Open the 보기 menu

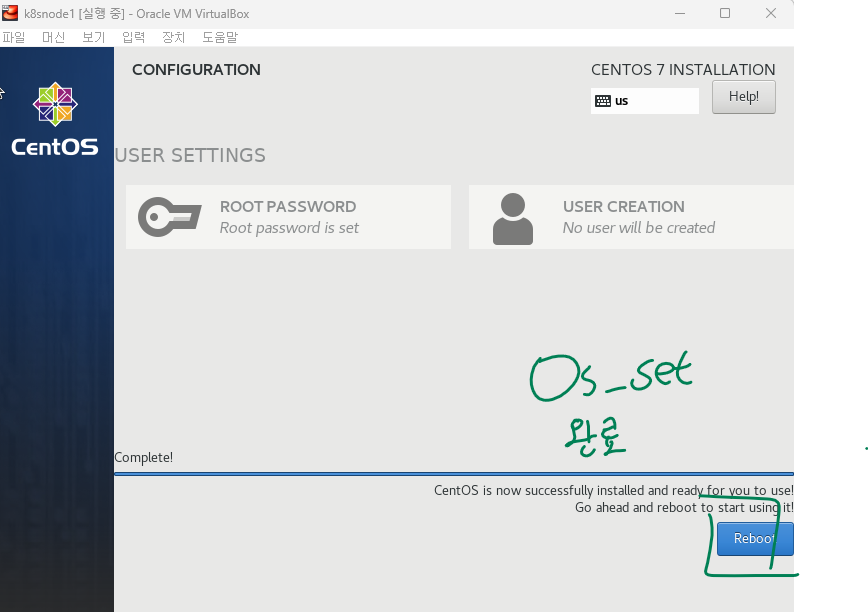[94, 37]
